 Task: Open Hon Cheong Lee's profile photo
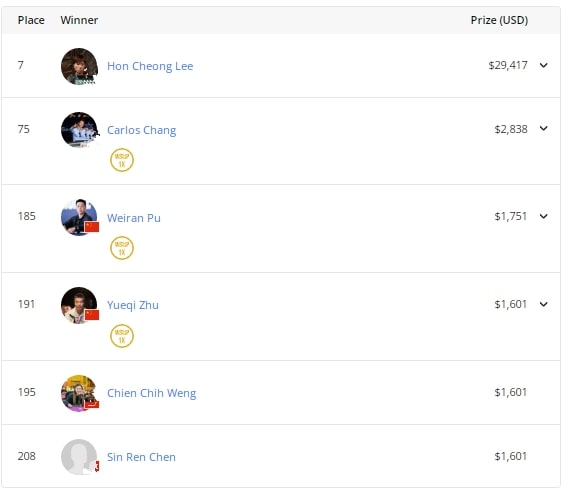79,66
